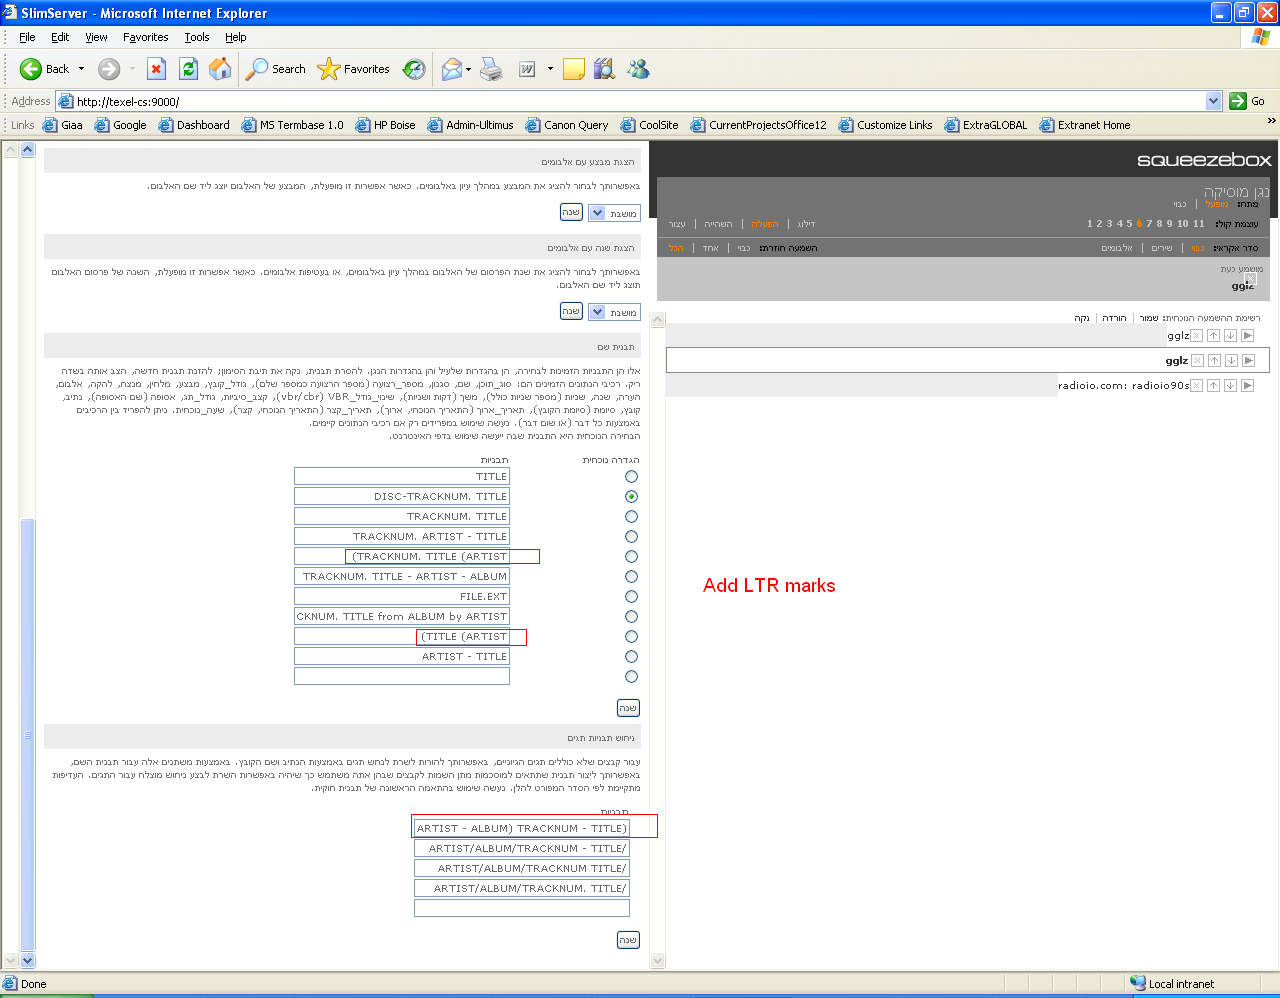
Task: Open the Tools menu
Action: (197, 37)
